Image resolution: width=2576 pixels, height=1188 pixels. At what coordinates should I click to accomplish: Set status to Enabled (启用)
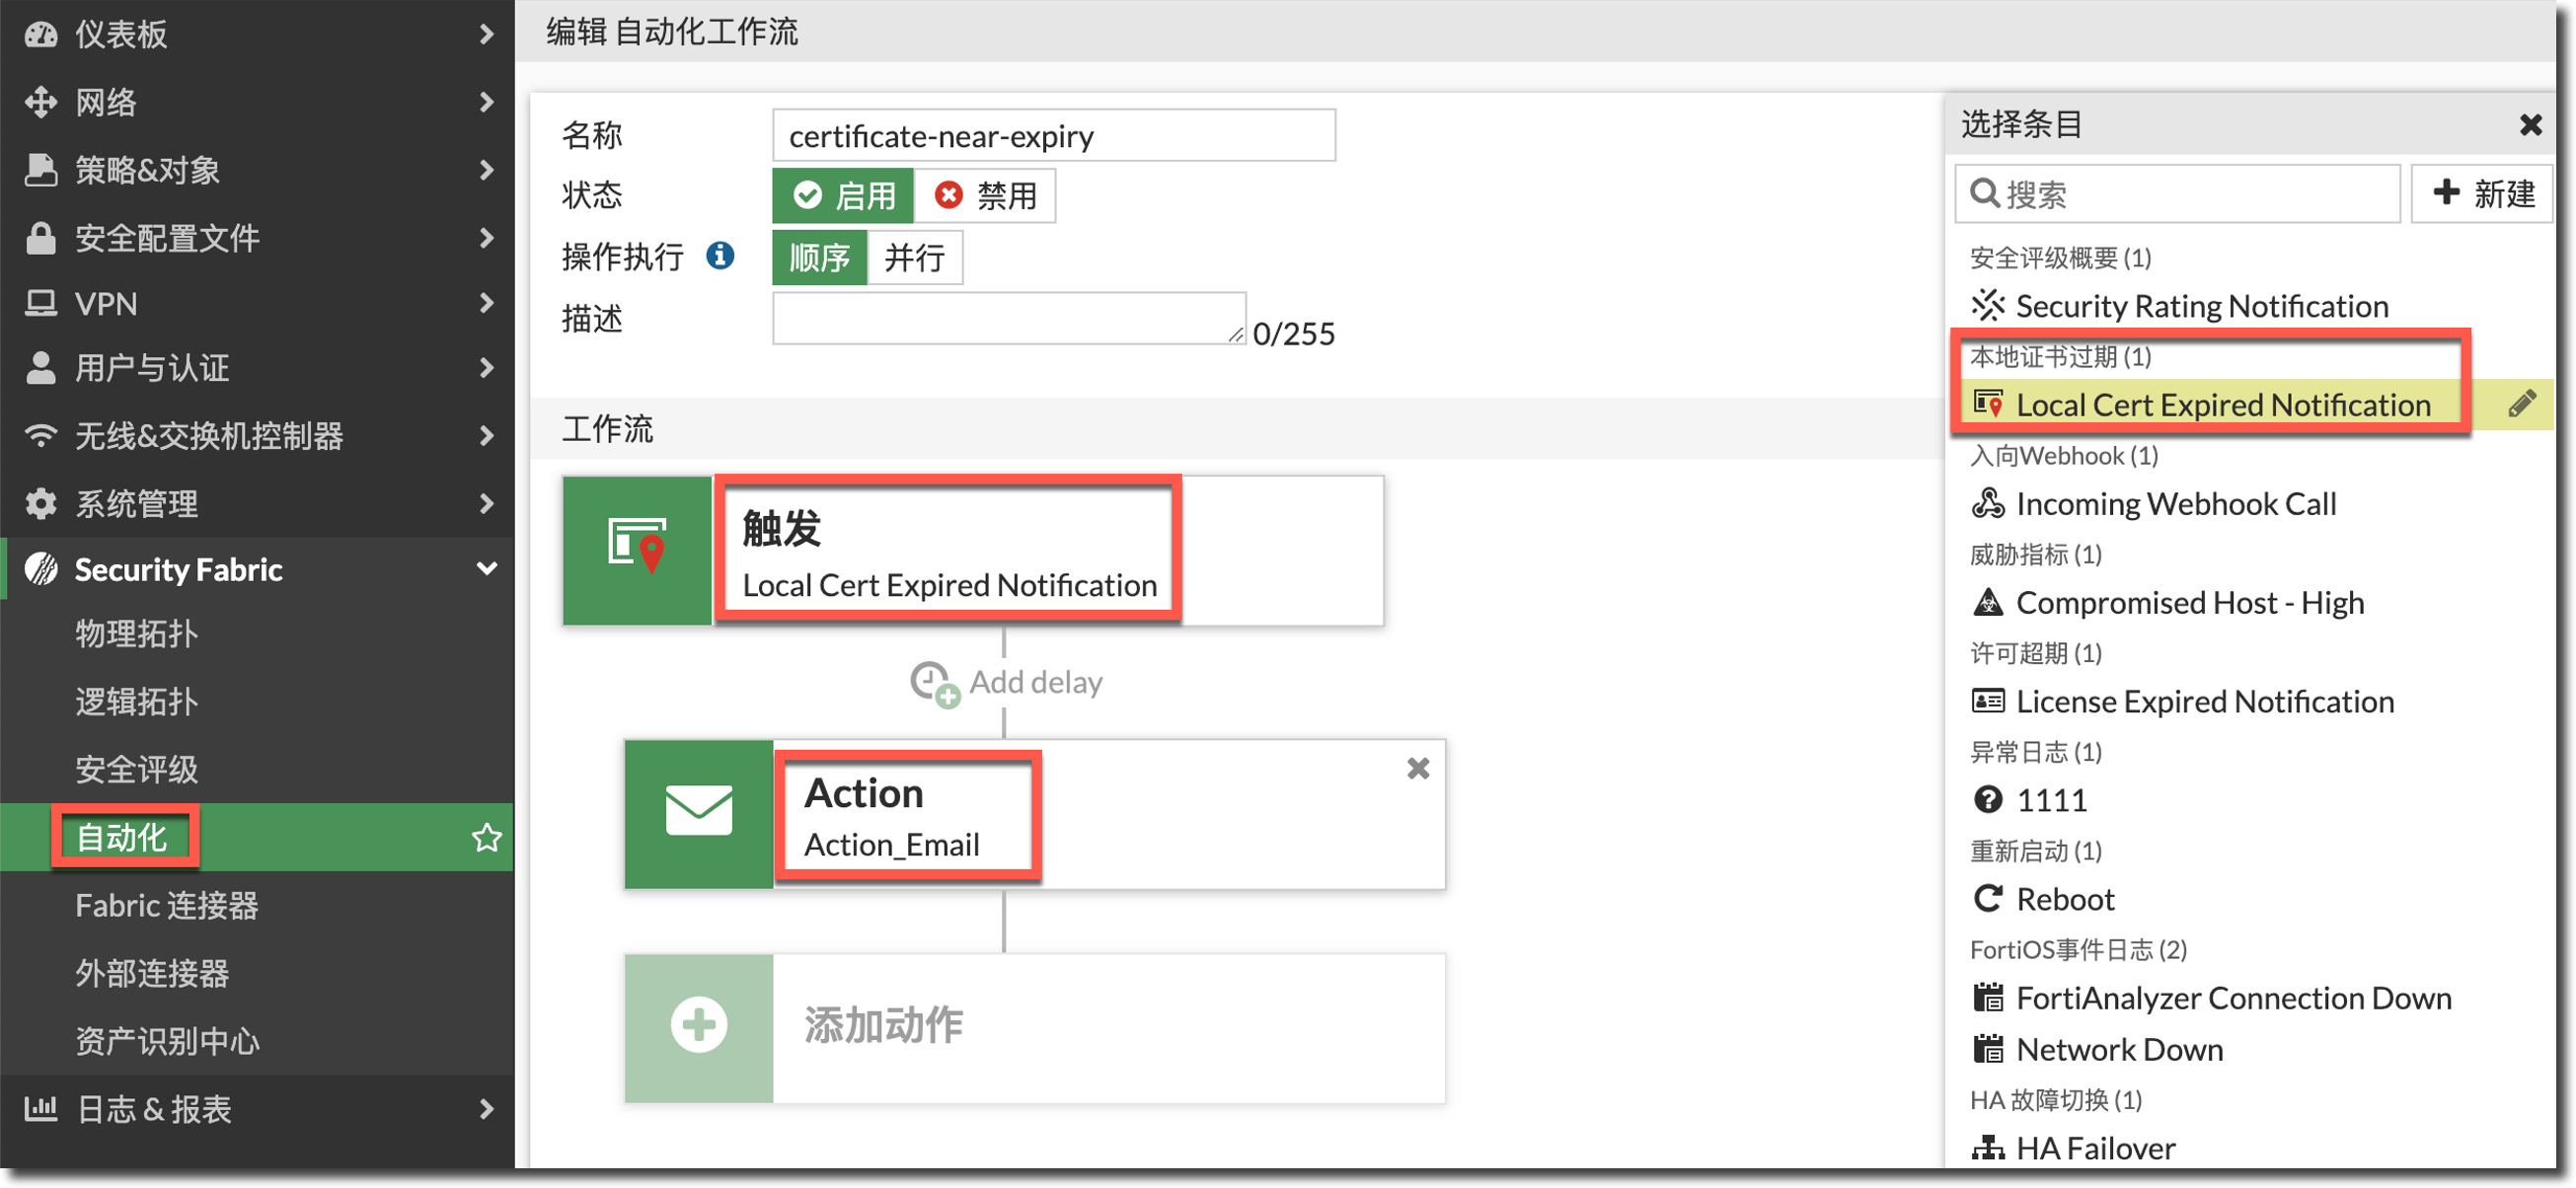843,195
